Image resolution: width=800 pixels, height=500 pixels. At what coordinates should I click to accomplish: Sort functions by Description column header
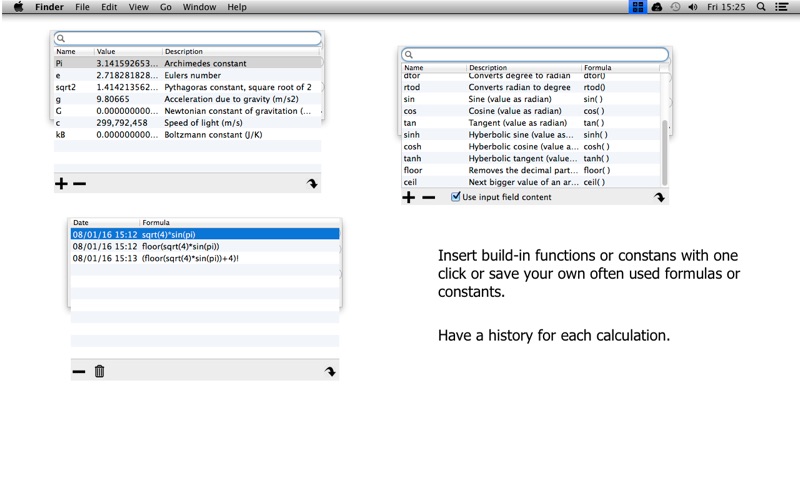[x=524, y=67]
